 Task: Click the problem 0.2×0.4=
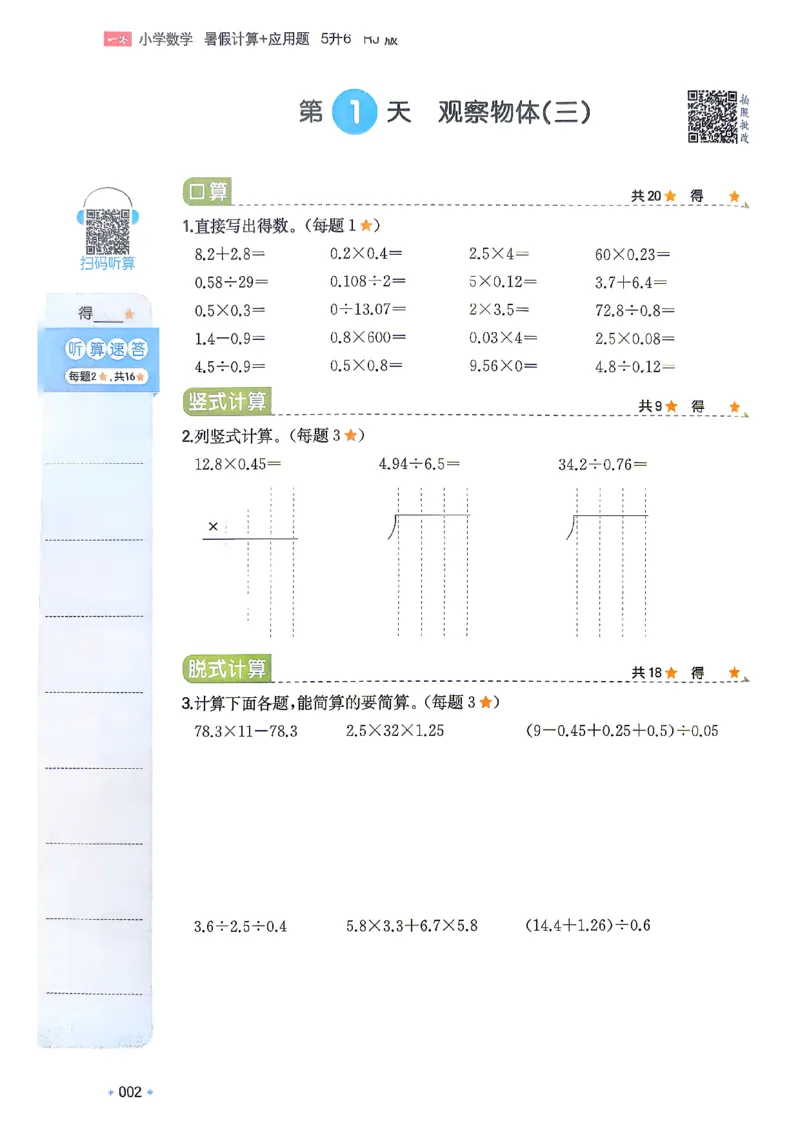tap(366, 254)
